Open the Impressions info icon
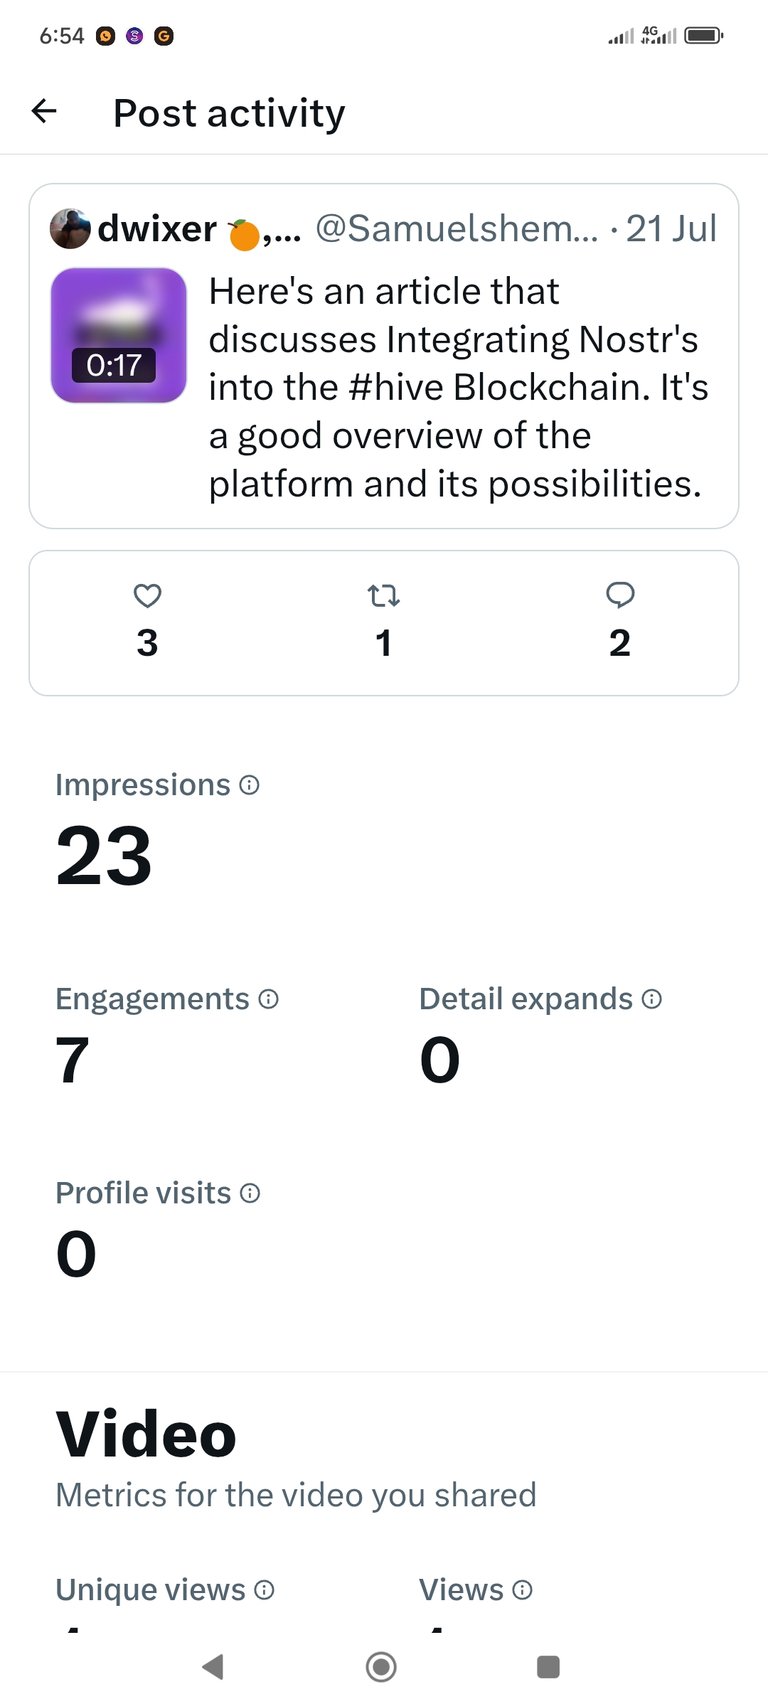This screenshot has width=768, height=1707. pyautogui.click(x=250, y=785)
